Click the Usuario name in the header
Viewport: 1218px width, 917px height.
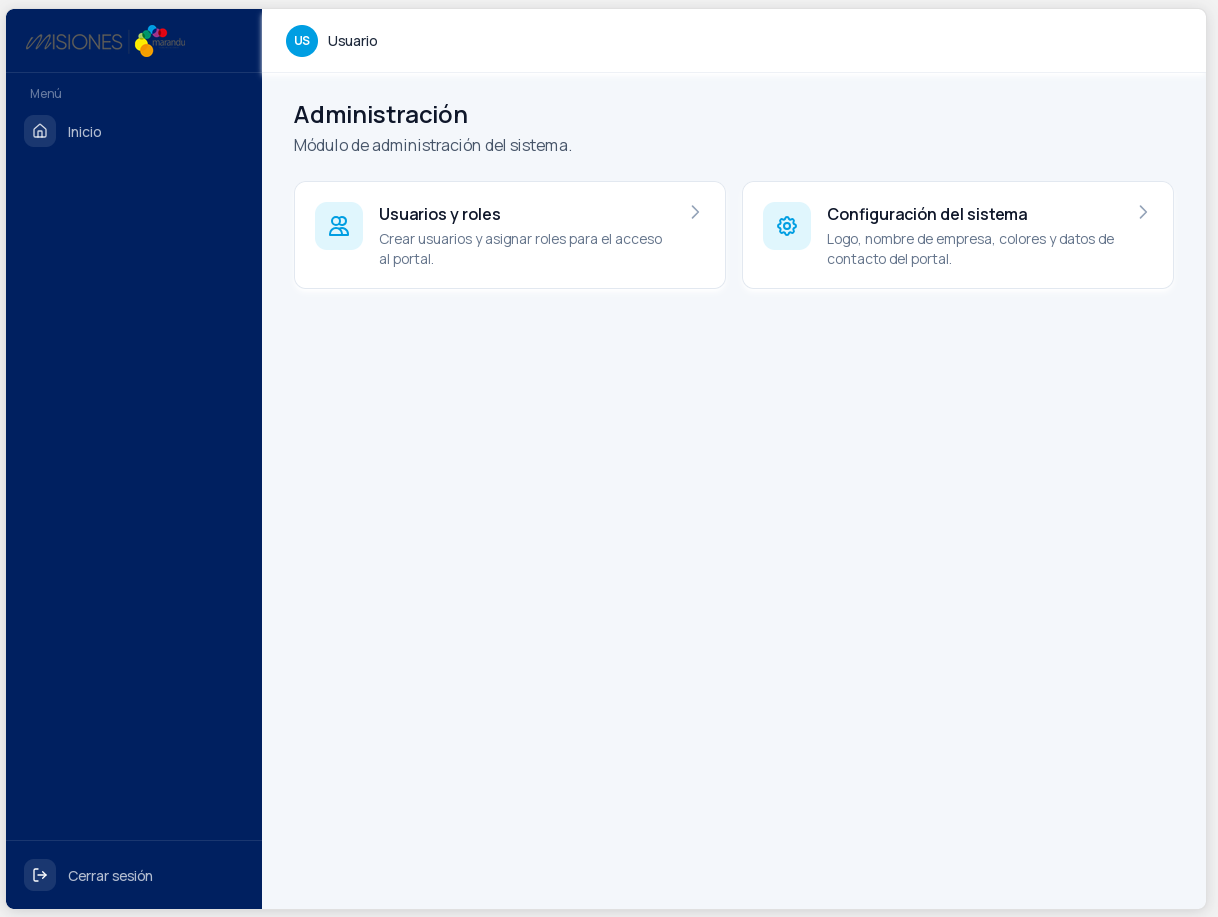coord(353,41)
